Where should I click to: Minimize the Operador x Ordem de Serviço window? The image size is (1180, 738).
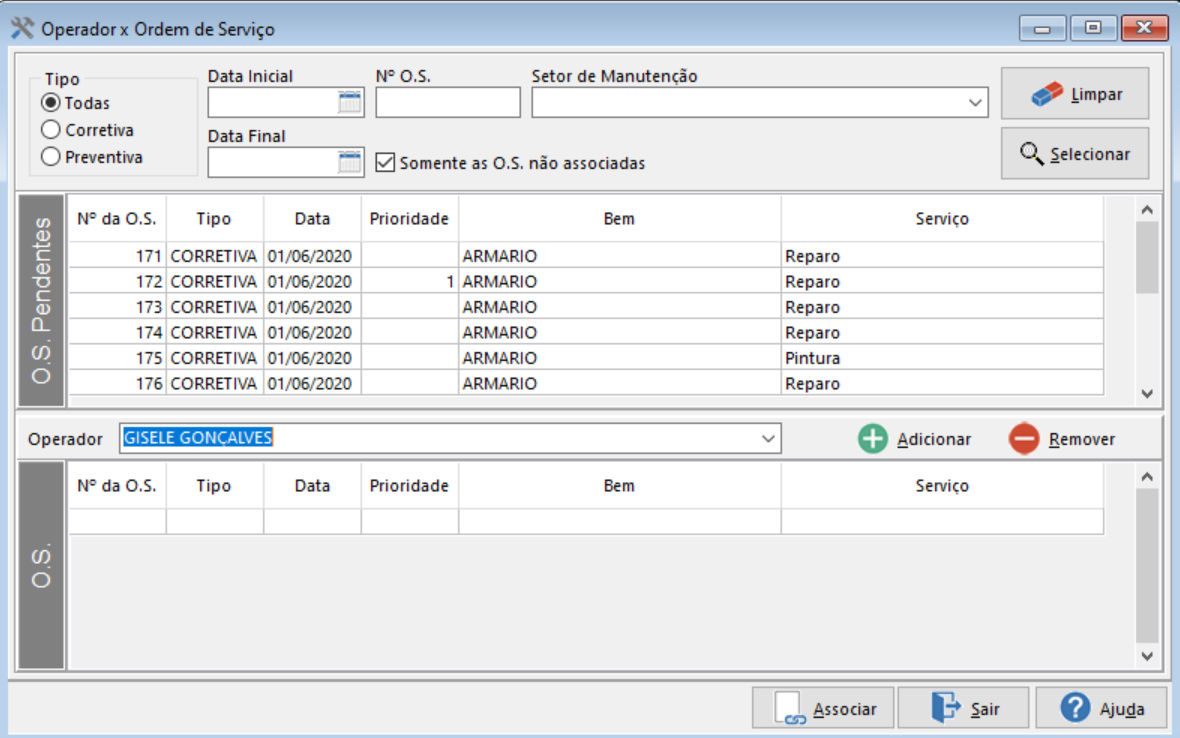coord(1042,28)
